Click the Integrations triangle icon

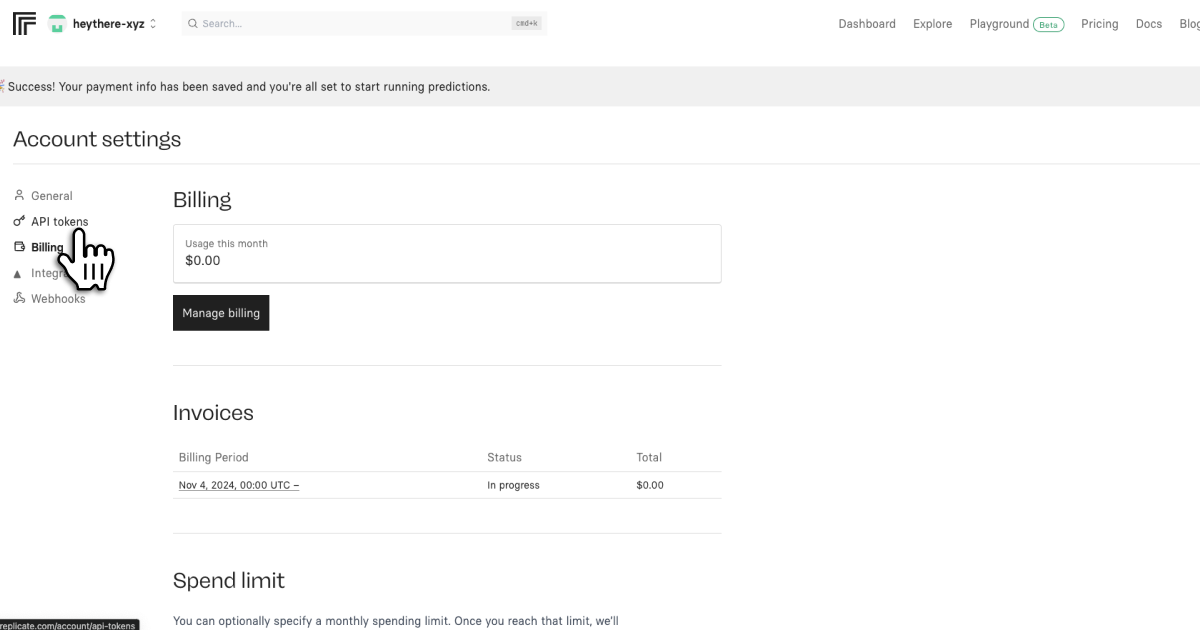pyautogui.click(x=18, y=273)
